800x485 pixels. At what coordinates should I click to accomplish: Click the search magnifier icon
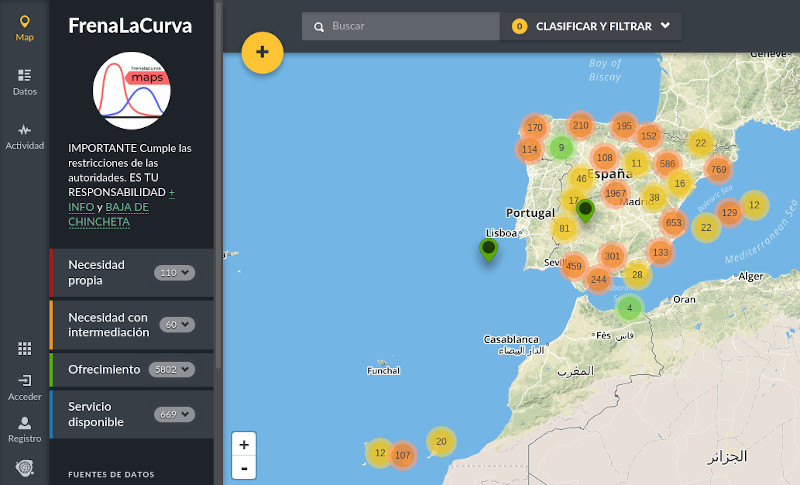tap(319, 27)
